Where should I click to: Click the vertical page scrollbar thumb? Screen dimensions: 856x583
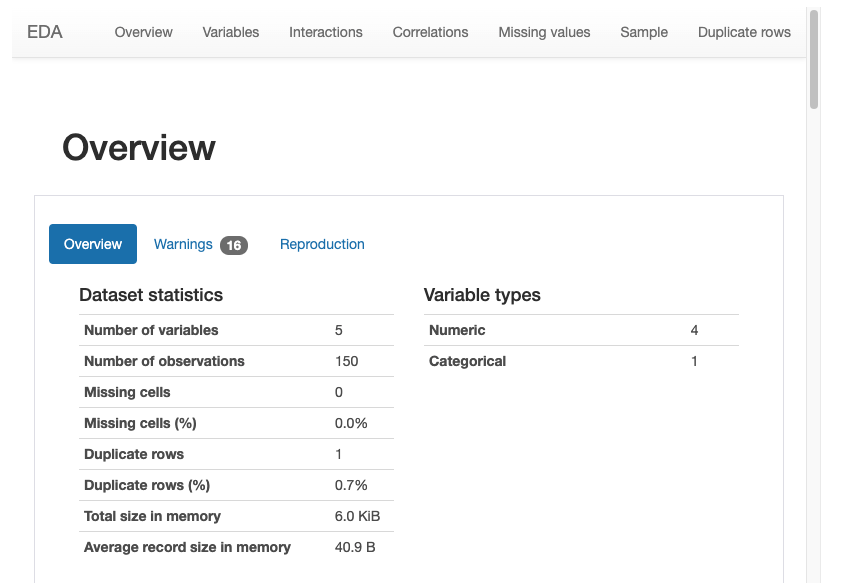pyautogui.click(x=814, y=60)
